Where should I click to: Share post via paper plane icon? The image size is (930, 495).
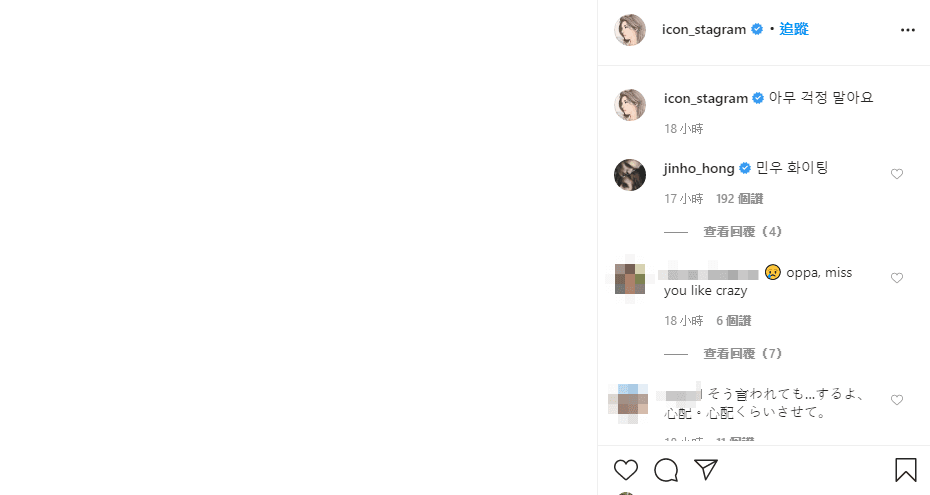(706, 470)
